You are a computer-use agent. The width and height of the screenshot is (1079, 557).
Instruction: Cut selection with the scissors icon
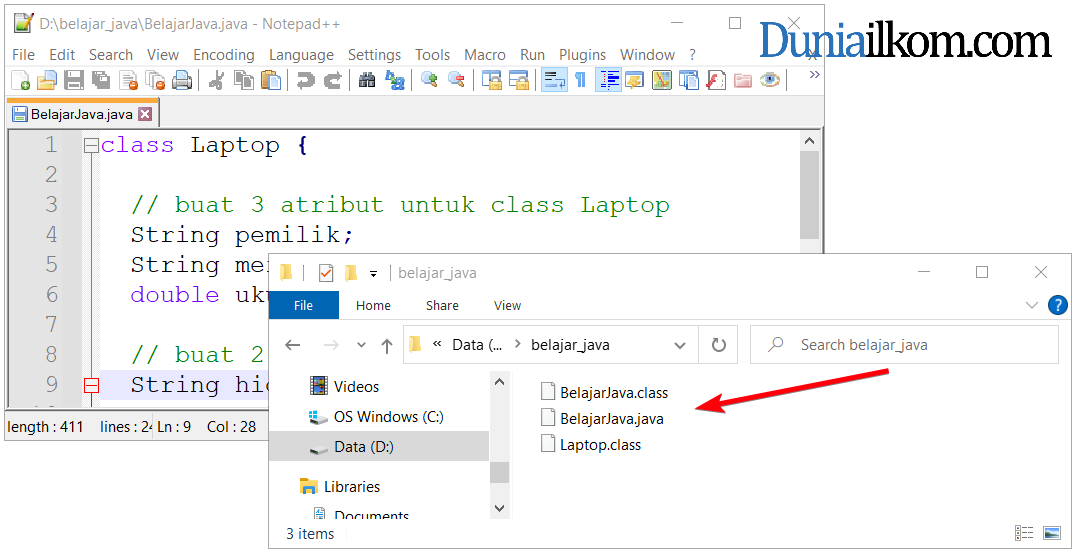point(216,81)
